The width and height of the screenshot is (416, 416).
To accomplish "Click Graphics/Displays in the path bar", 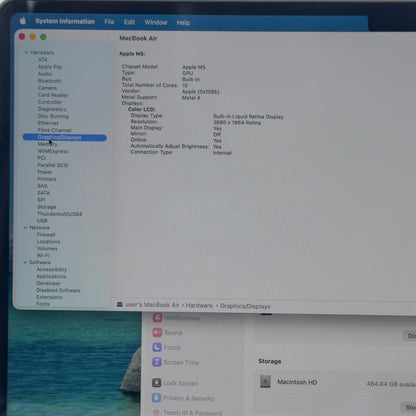I will pos(245,306).
